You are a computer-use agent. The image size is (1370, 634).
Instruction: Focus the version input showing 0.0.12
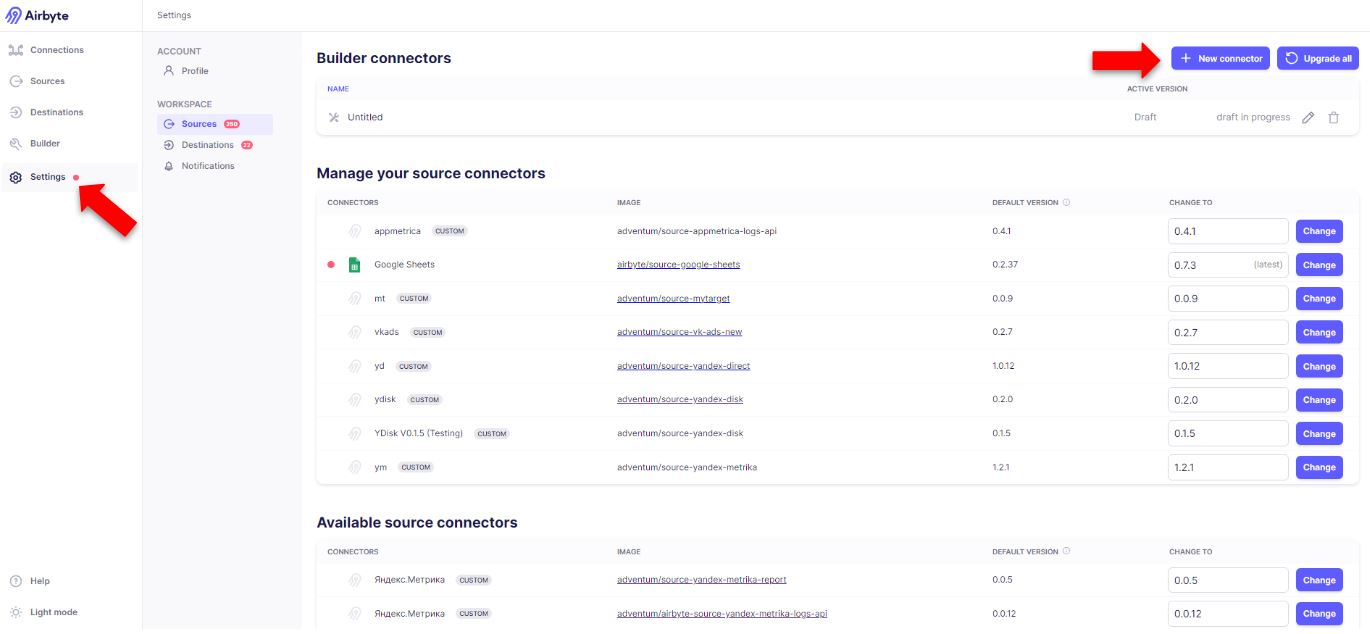point(1228,614)
